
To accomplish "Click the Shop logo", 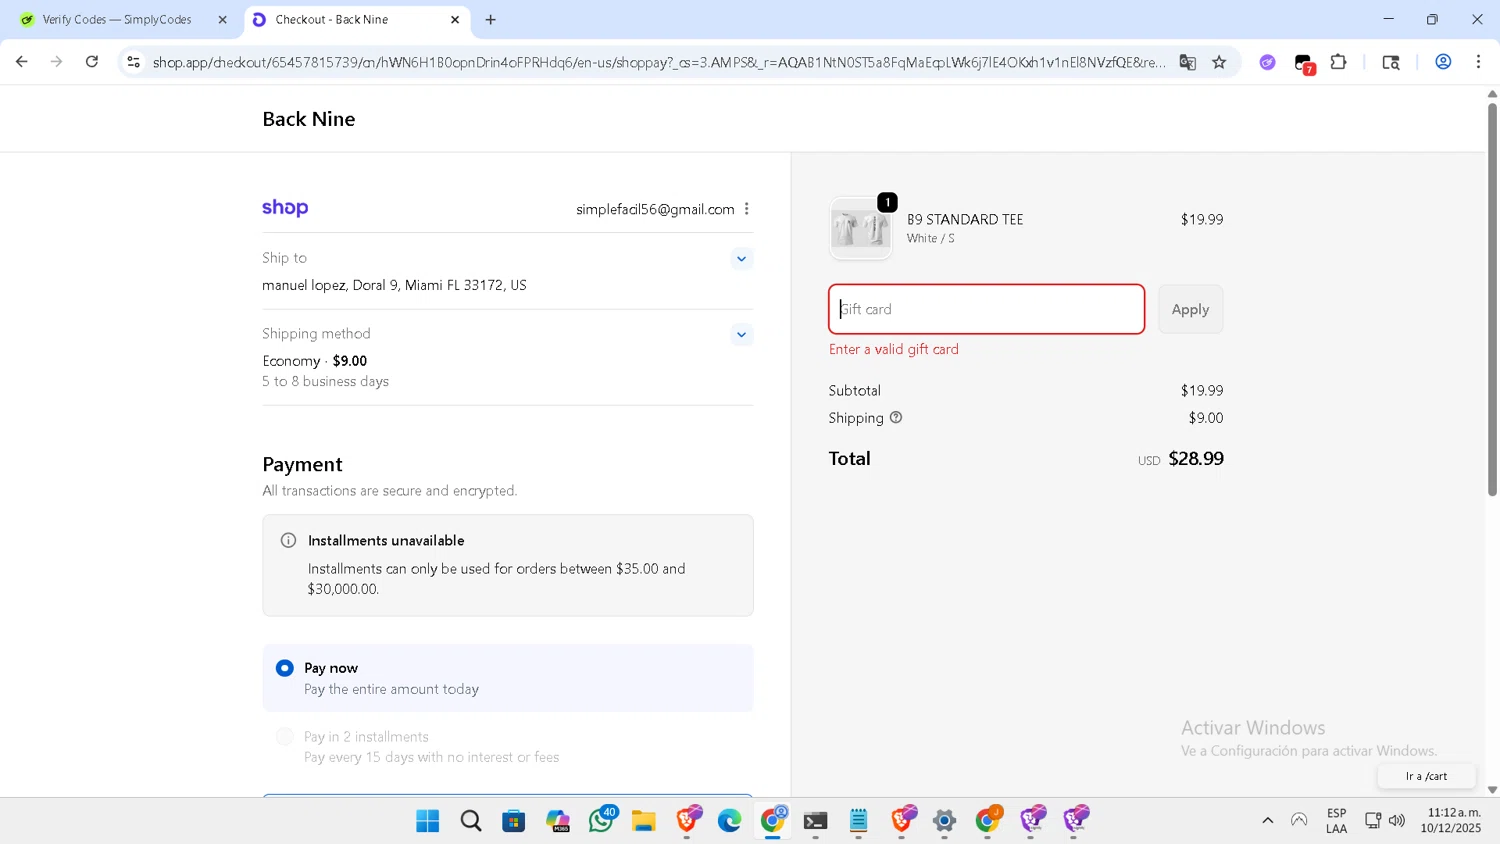I will (285, 208).
